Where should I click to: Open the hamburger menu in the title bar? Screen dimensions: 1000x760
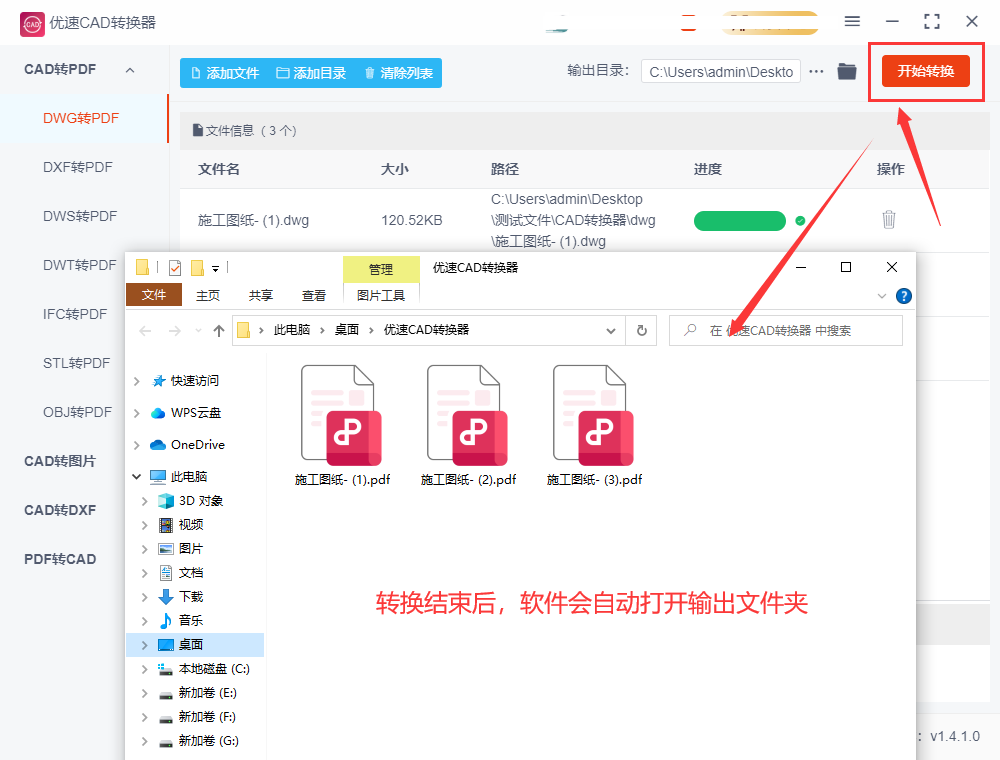point(852,21)
